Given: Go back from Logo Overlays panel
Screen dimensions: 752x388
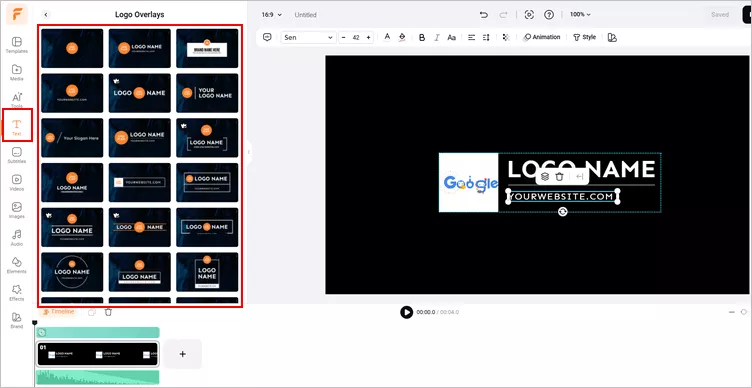Looking at the screenshot, I should (x=46, y=15).
